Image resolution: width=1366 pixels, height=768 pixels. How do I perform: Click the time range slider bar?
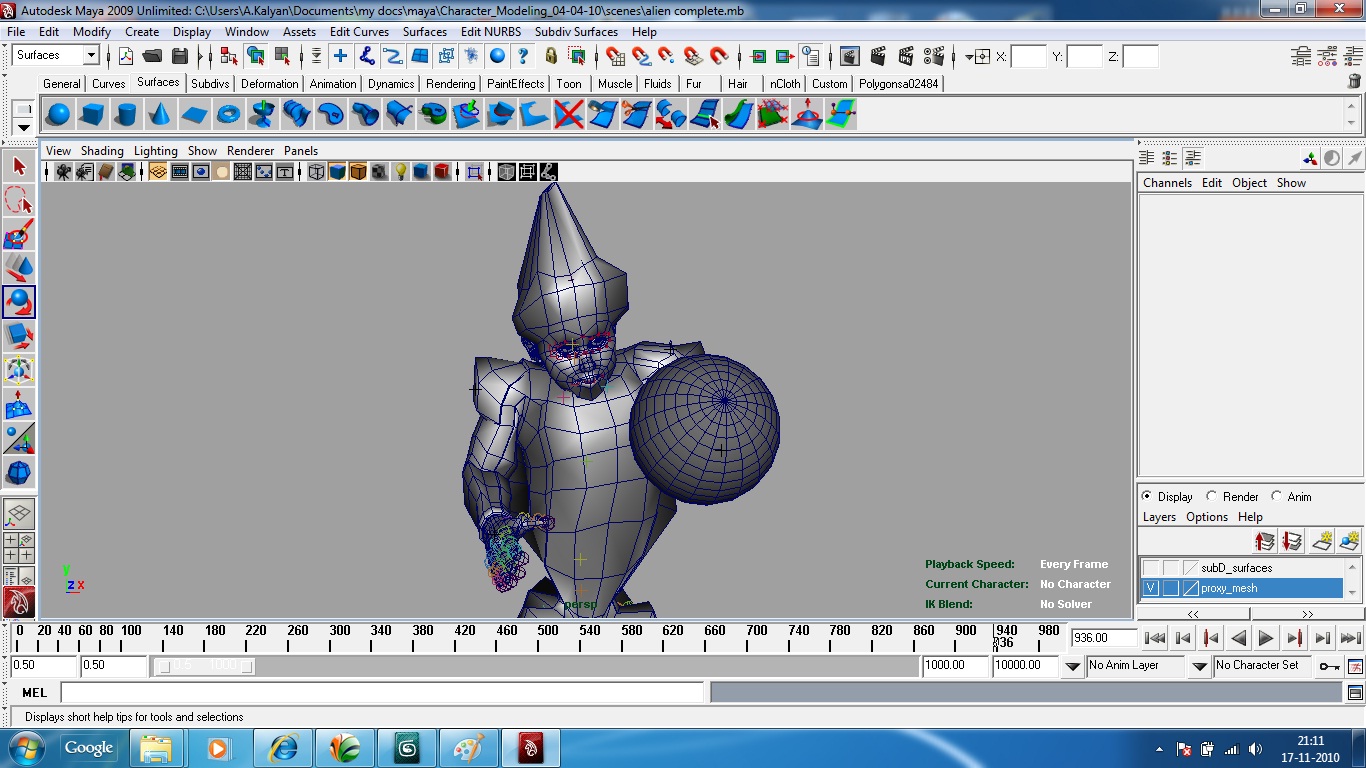tap(205, 666)
